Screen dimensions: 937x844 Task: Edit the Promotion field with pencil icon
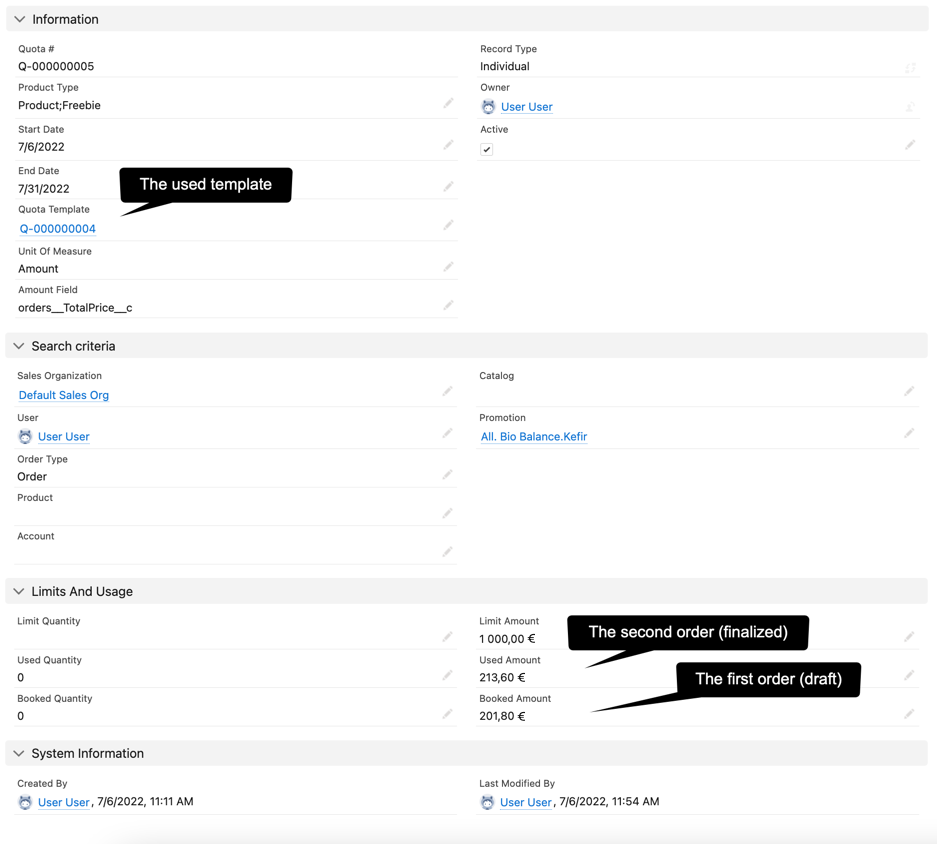tap(909, 433)
